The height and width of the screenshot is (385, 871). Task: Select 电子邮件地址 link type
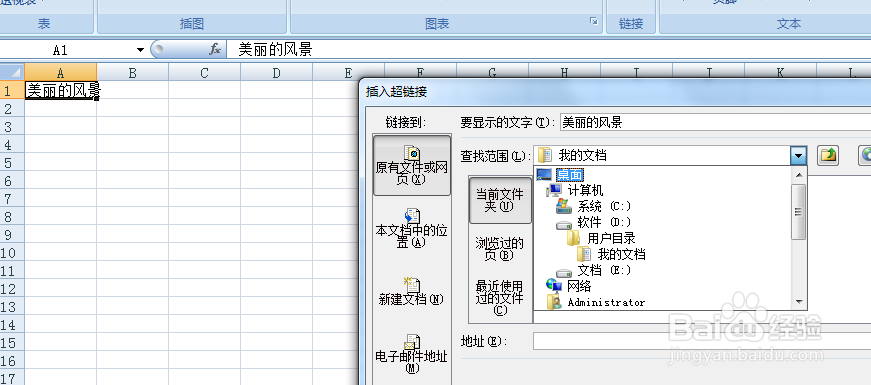click(412, 353)
